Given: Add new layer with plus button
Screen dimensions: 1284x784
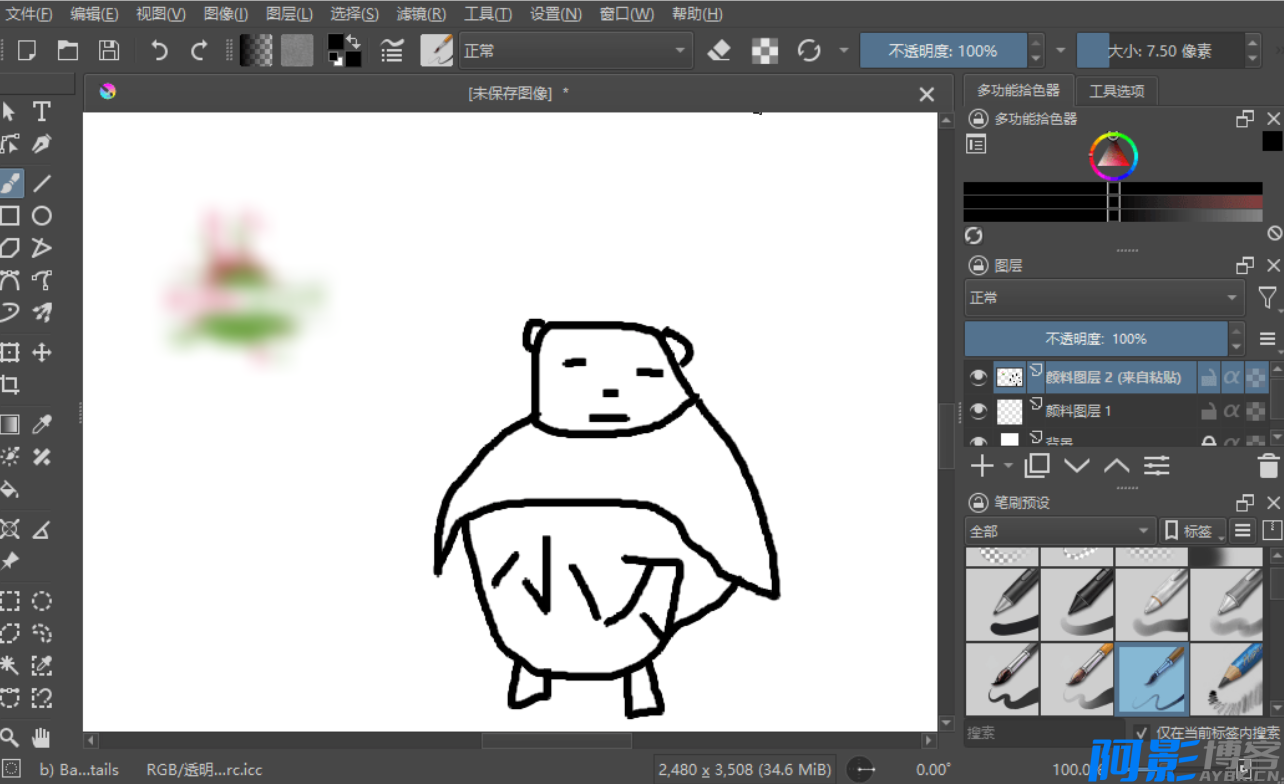Looking at the screenshot, I should (x=983, y=466).
